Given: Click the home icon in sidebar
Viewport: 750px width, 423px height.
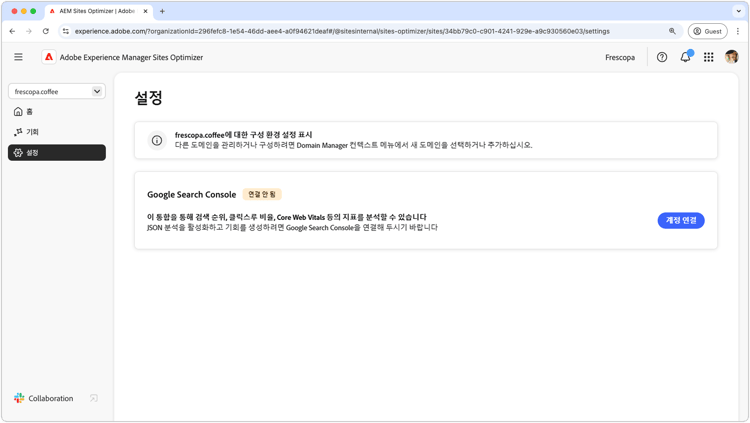Looking at the screenshot, I should click(18, 111).
